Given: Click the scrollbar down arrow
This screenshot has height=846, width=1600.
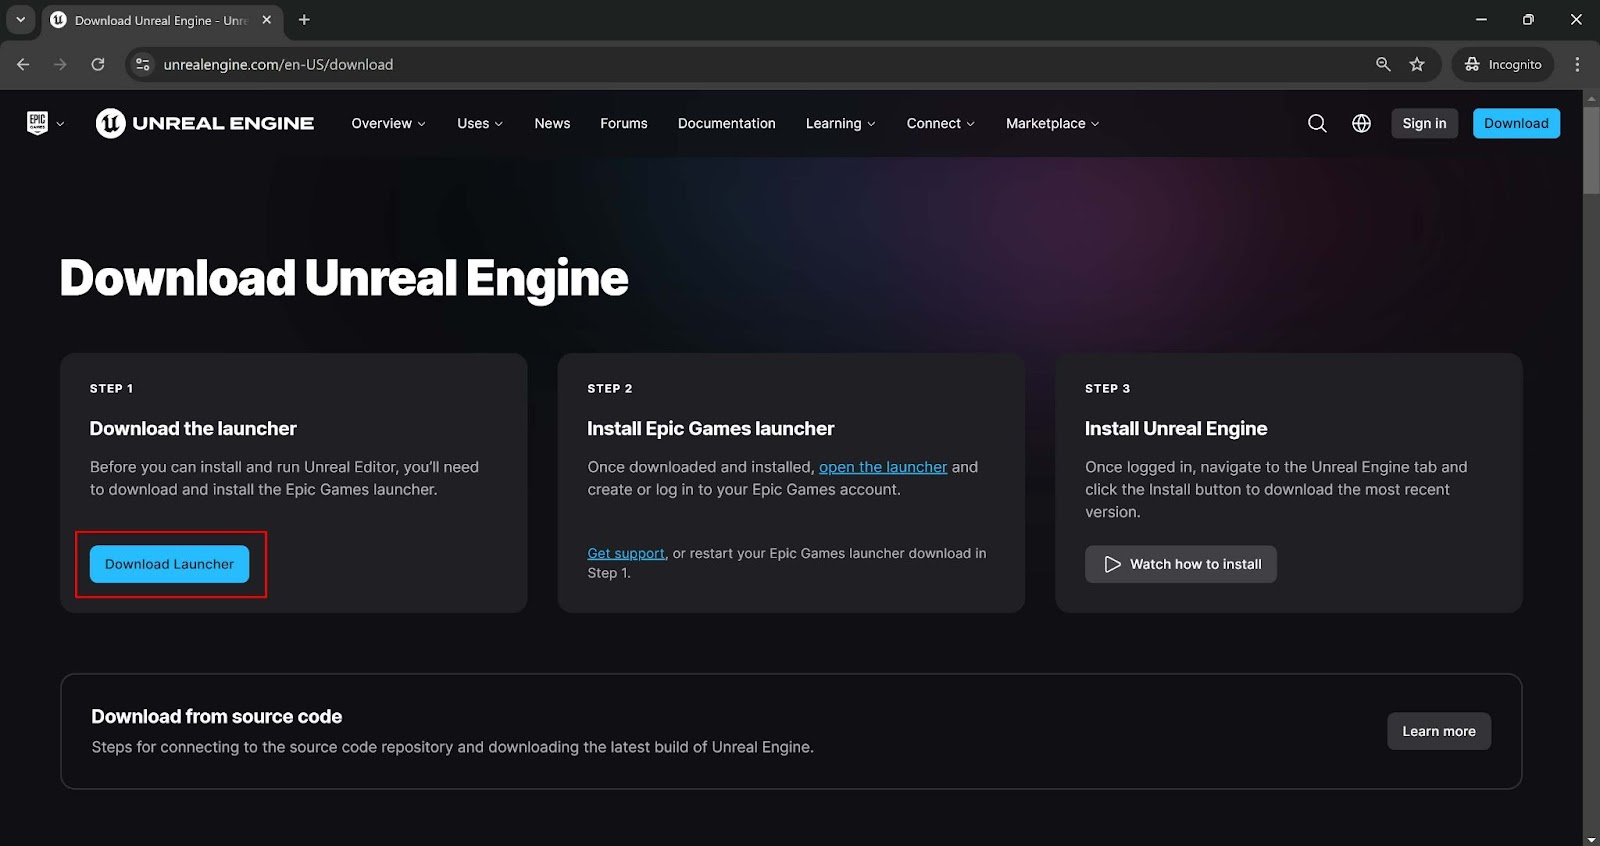Looking at the screenshot, I should (x=1591, y=838).
